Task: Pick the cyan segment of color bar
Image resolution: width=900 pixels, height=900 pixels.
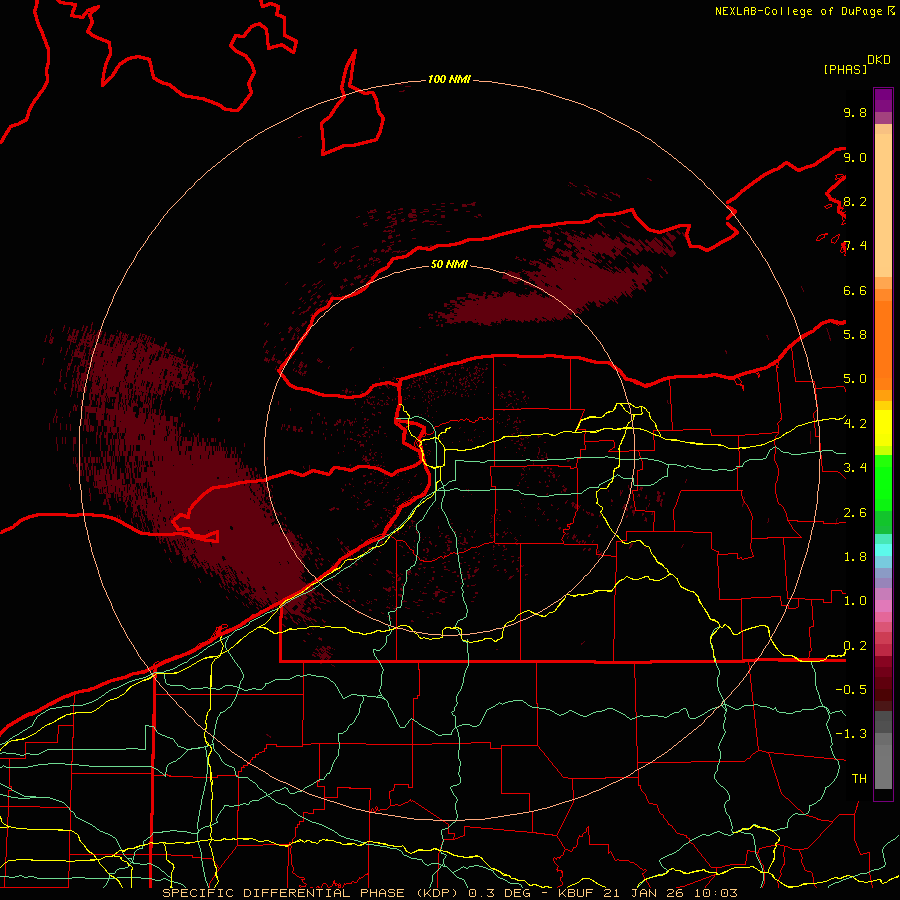Action: pyautogui.click(x=883, y=550)
